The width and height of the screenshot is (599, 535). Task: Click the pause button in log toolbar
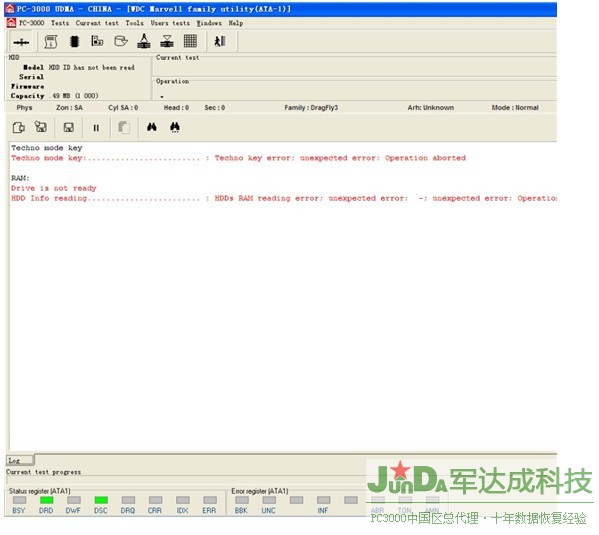click(x=96, y=128)
